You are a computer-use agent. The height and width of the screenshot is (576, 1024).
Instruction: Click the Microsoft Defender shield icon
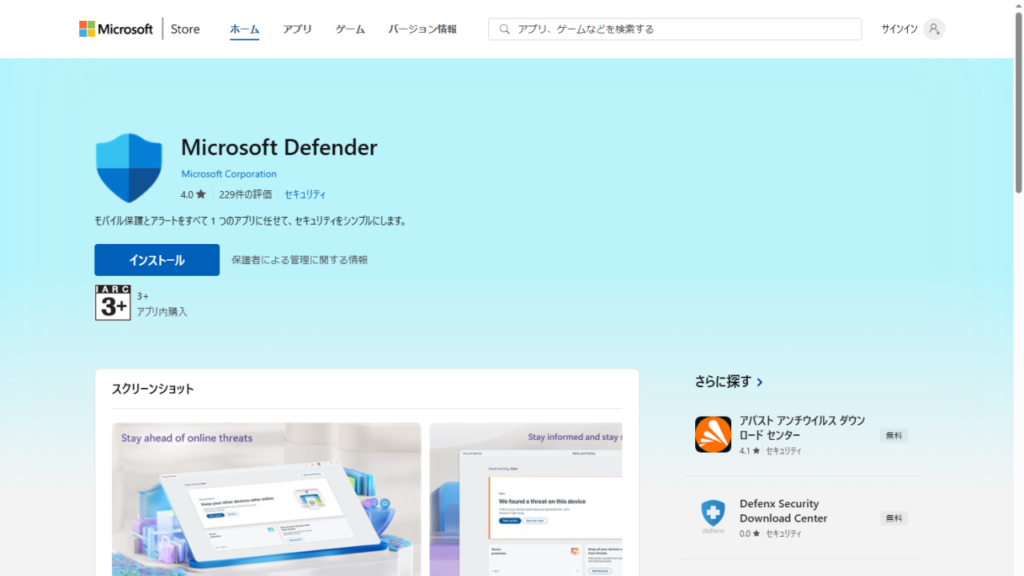[x=129, y=168]
